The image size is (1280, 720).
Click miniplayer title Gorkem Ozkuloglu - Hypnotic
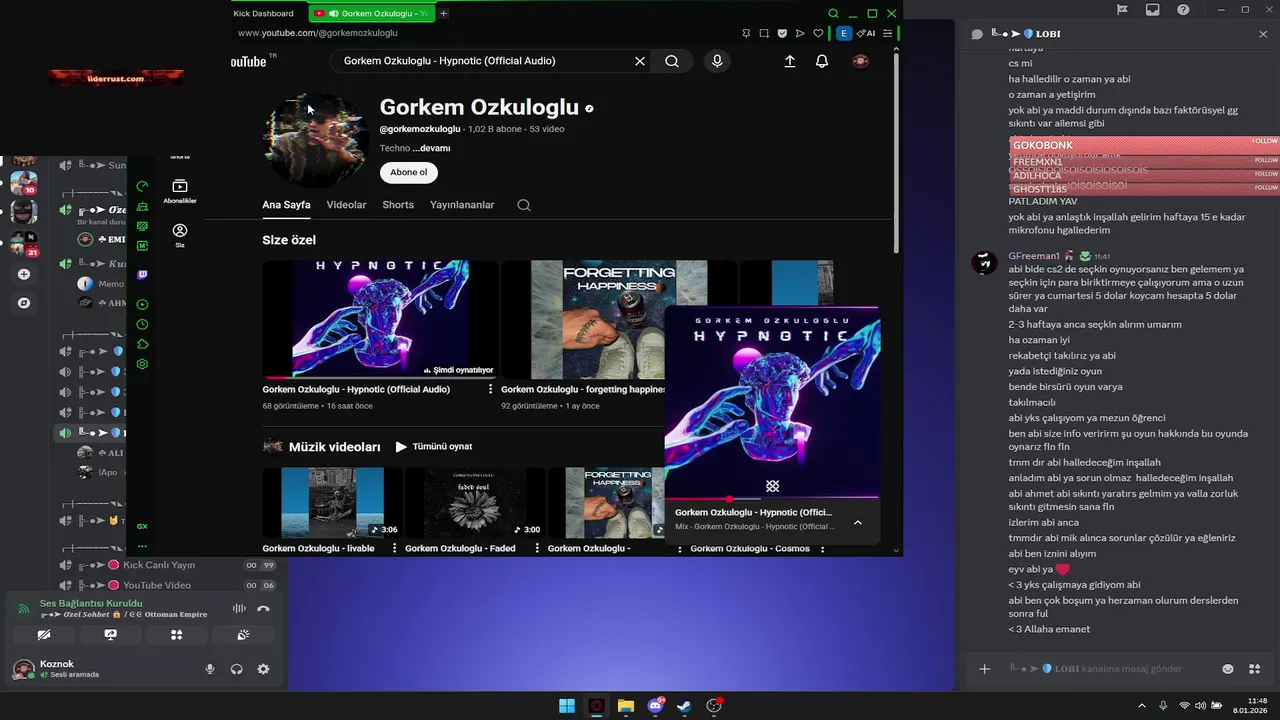pyautogui.click(x=753, y=512)
